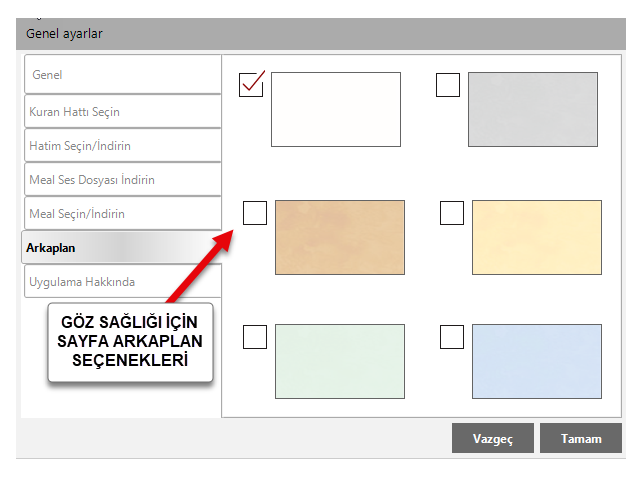Click the Vazgeç cancel button
This screenshot has width=642, height=477.
click(493, 438)
